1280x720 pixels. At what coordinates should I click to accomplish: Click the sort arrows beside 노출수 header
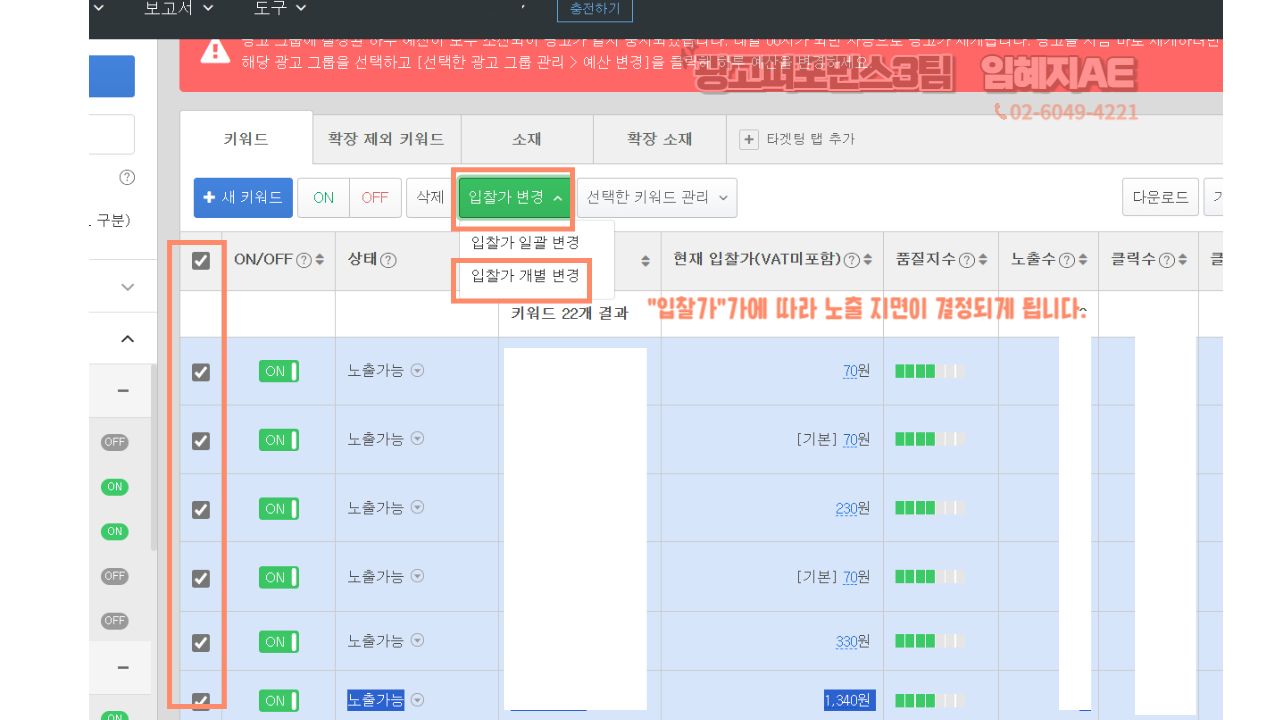point(1082,260)
